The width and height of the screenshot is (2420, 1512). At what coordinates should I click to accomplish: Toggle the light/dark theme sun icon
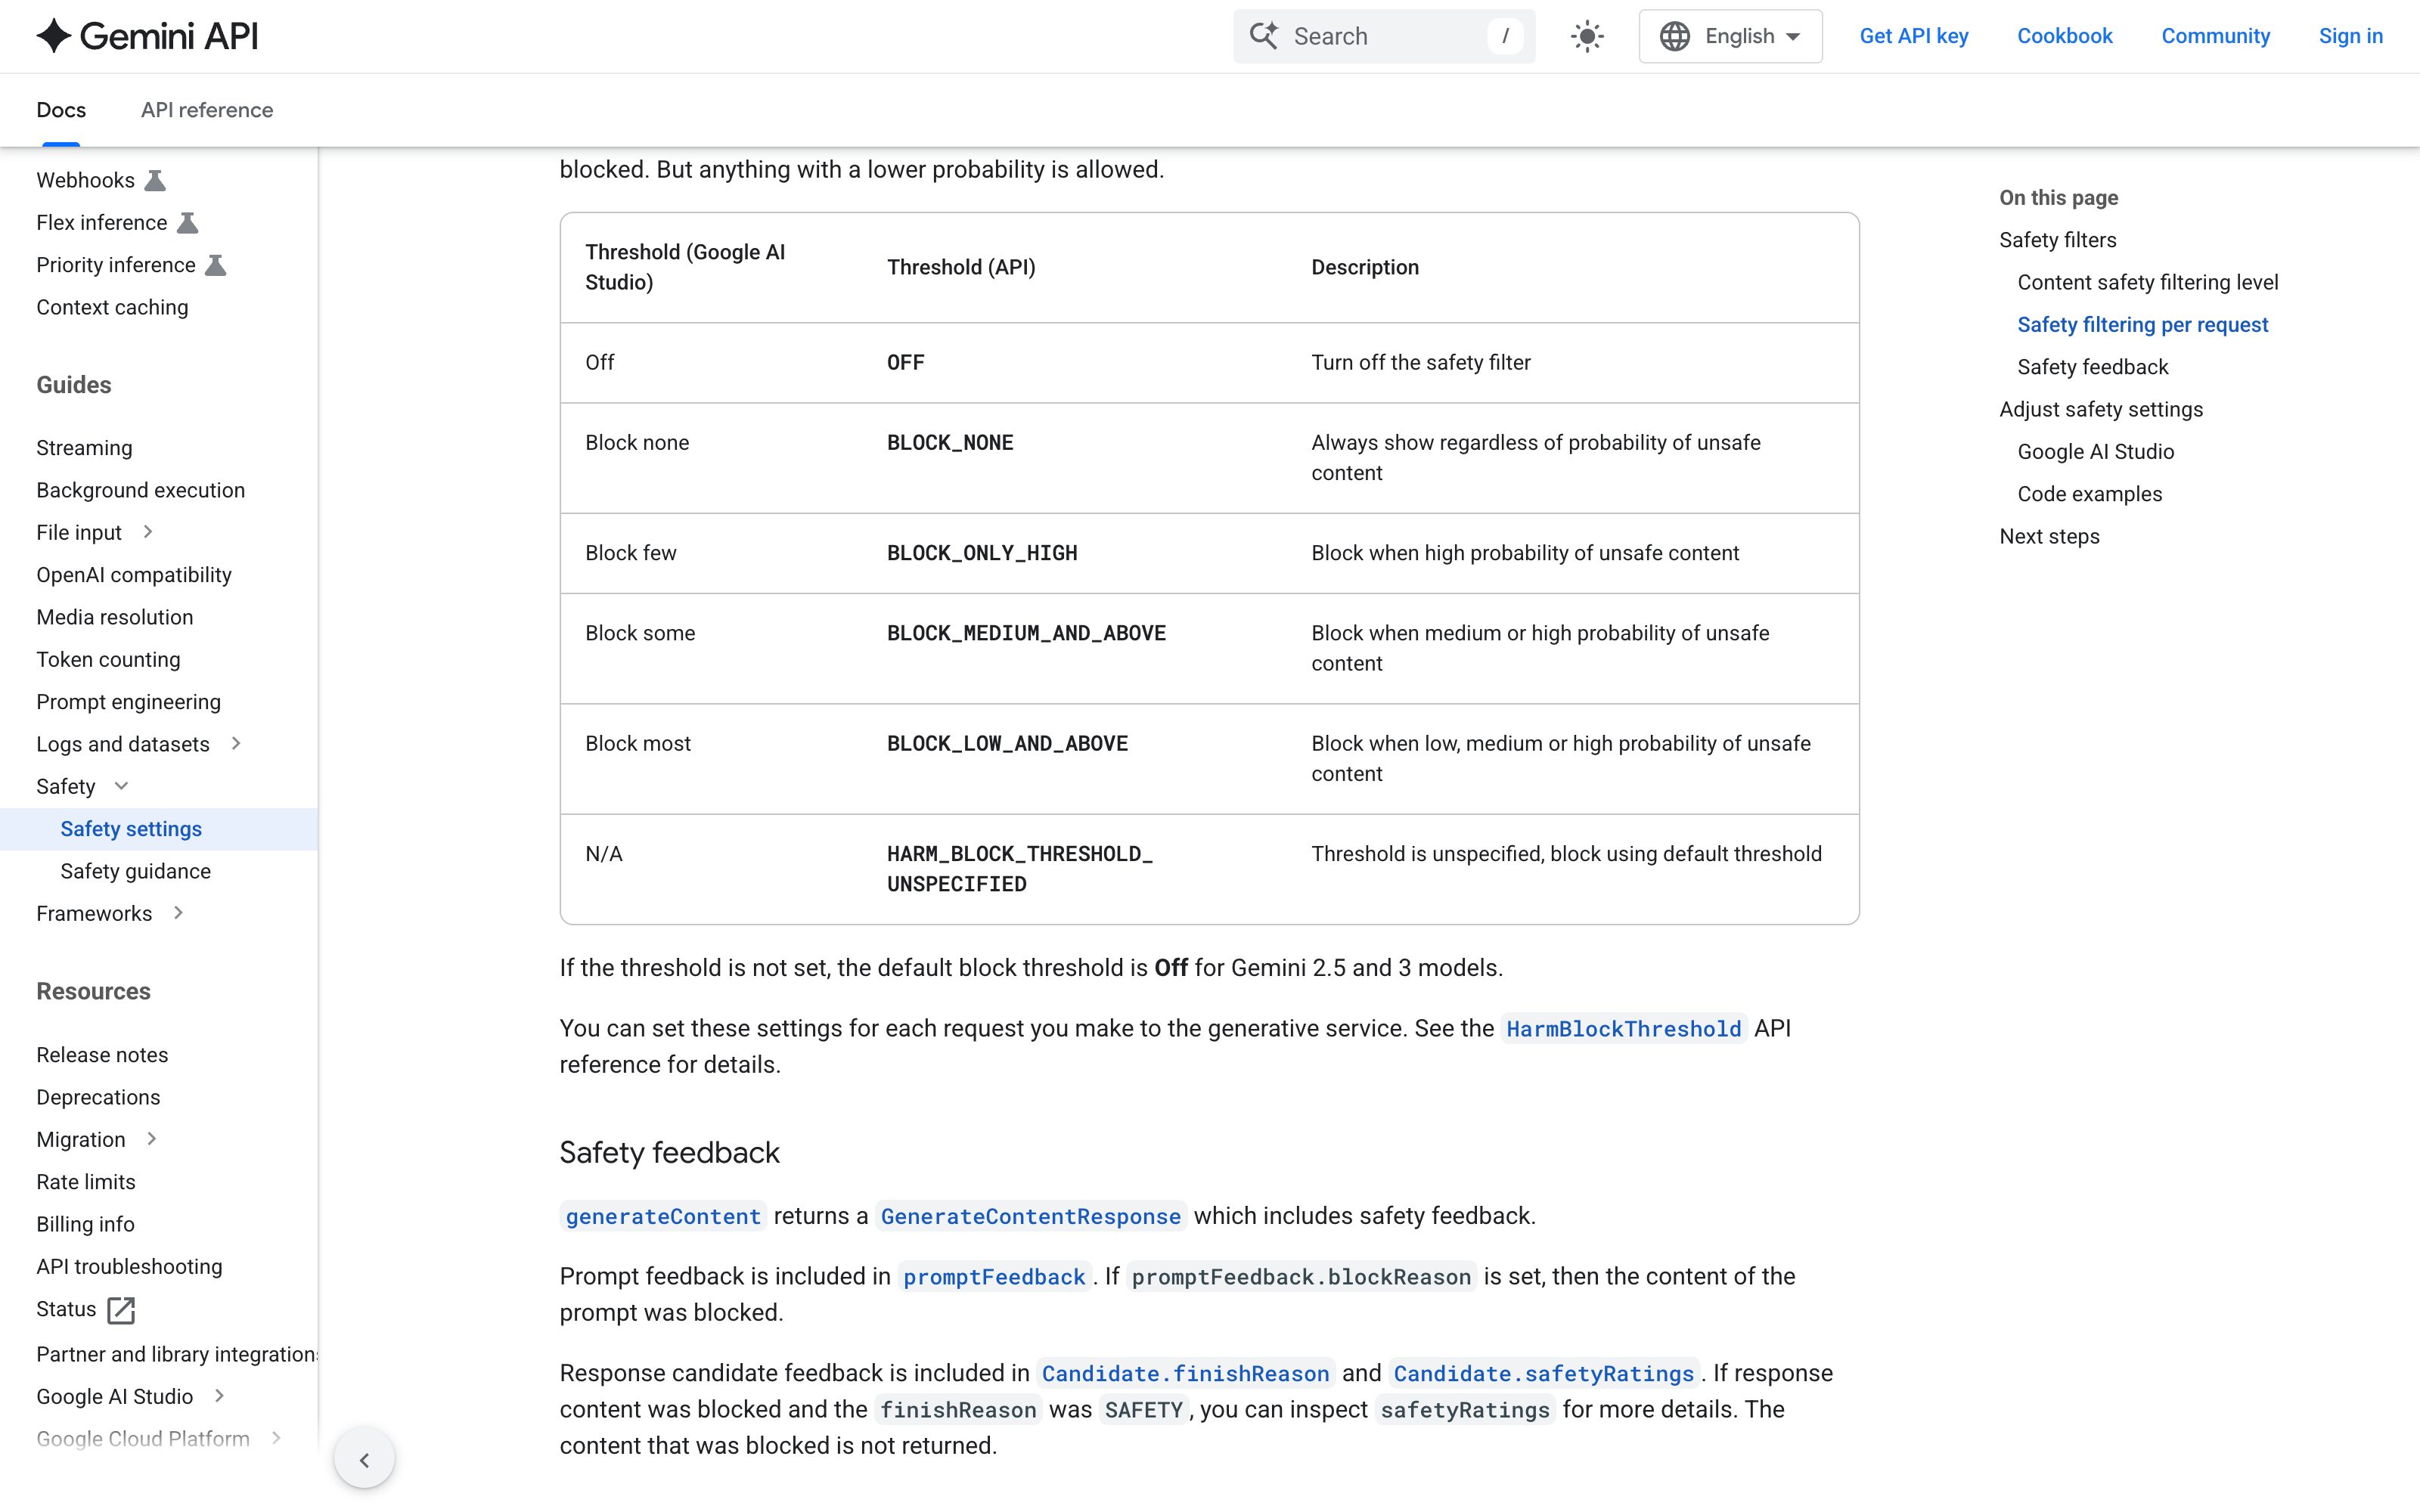pyautogui.click(x=1587, y=37)
